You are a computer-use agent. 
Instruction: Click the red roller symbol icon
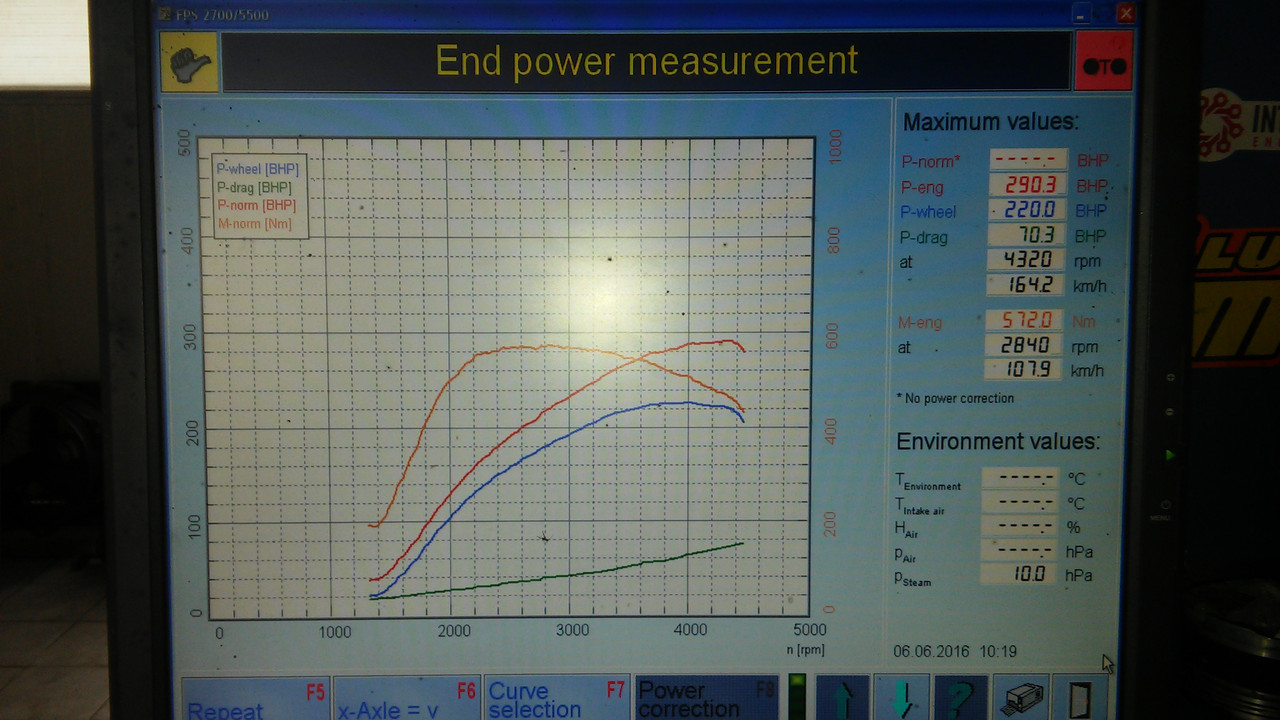[x=1103, y=62]
